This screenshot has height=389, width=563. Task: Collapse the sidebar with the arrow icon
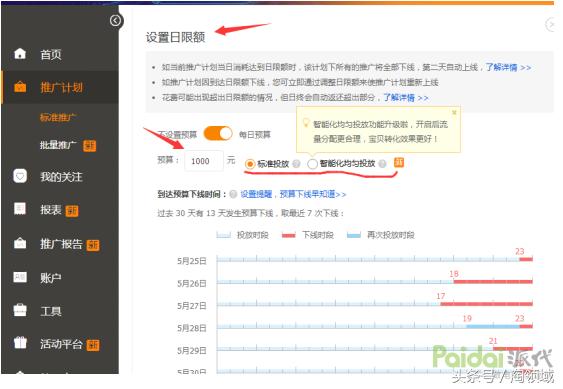coord(116,21)
